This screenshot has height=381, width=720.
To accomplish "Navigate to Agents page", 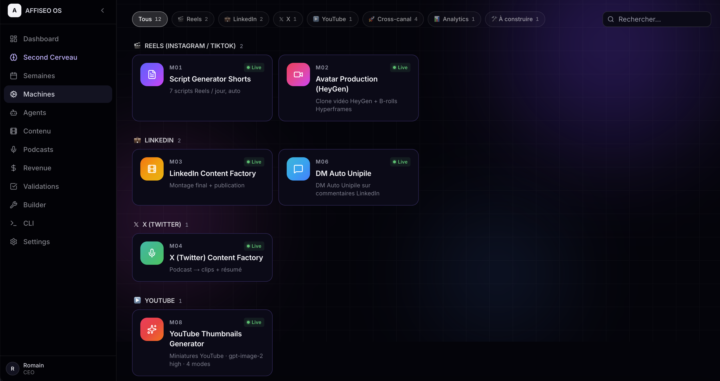I will pyautogui.click(x=58, y=112).
